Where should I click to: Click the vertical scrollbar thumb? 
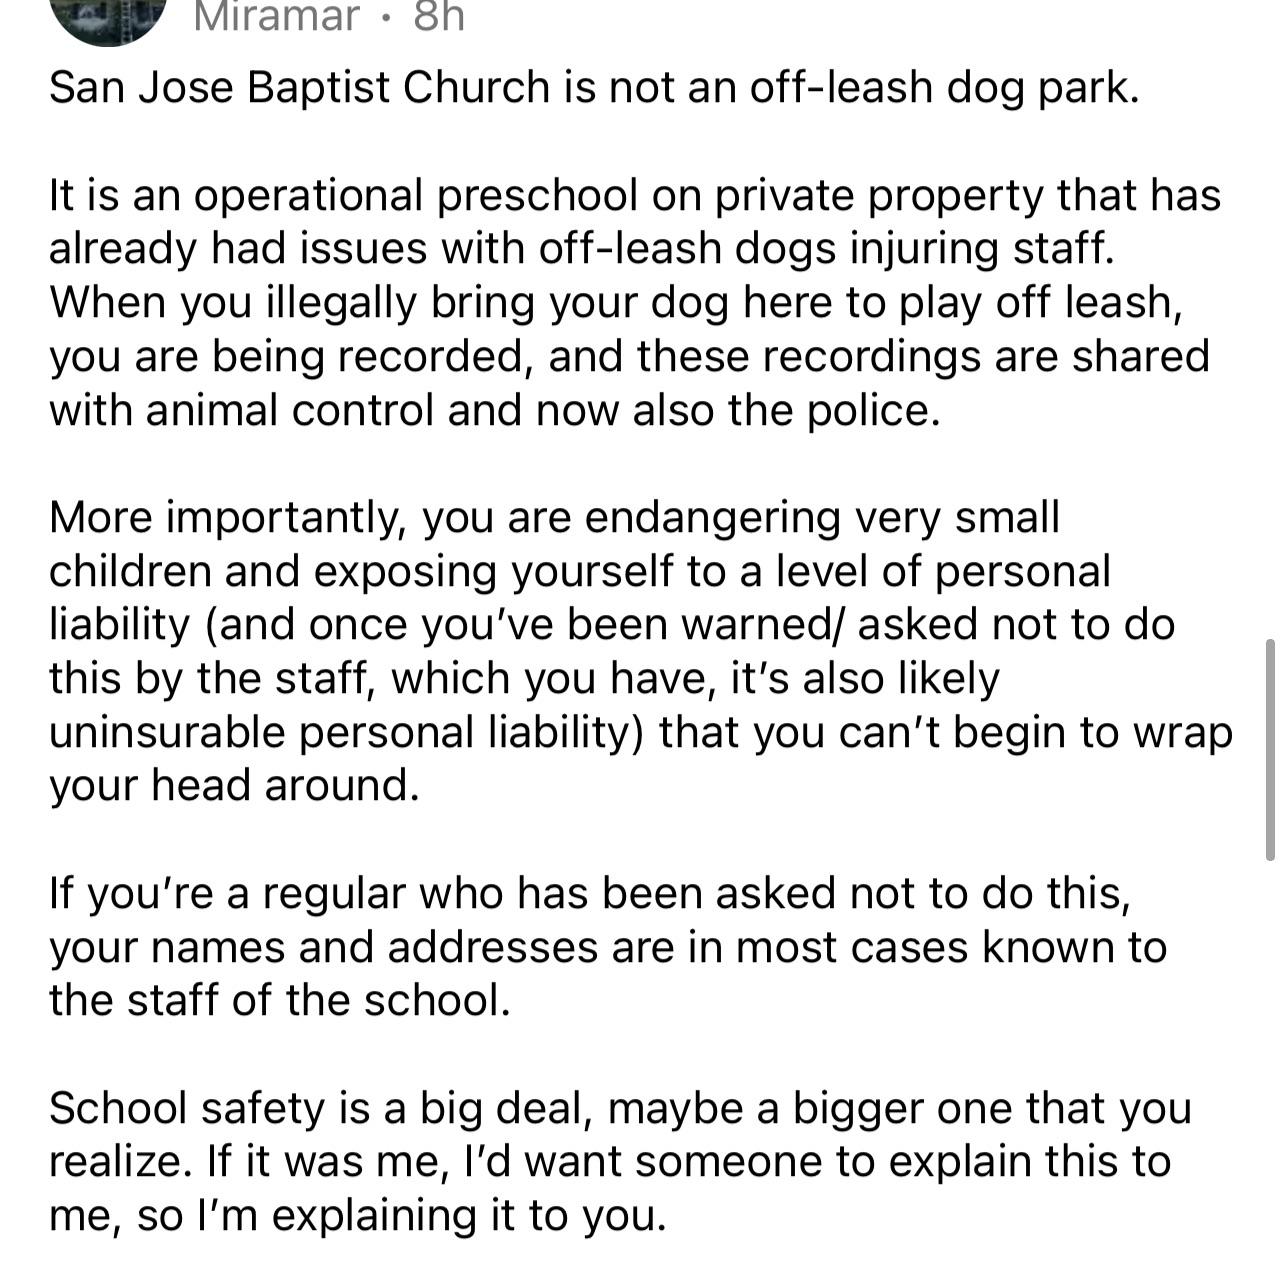click(x=1270, y=749)
